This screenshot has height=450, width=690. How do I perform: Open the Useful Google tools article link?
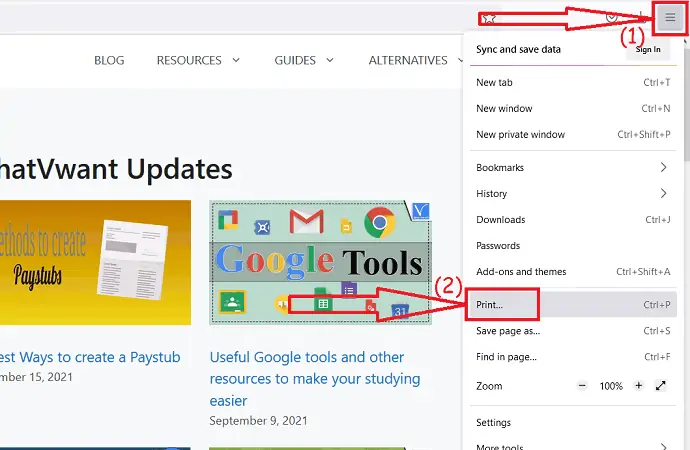tap(315, 379)
